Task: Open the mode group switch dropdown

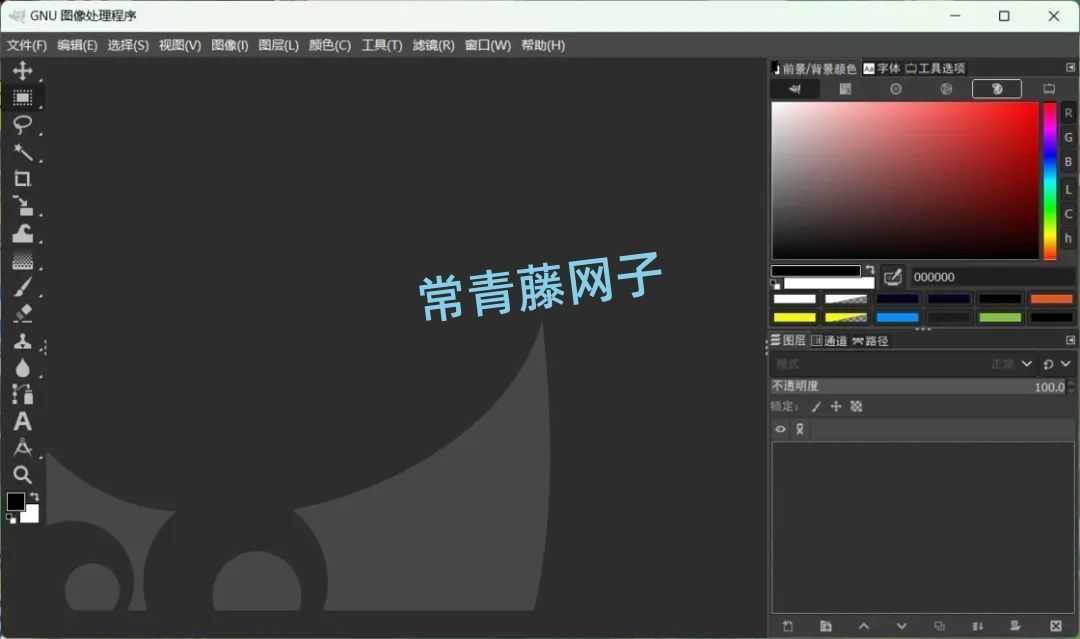Action: pos(1057,364)
